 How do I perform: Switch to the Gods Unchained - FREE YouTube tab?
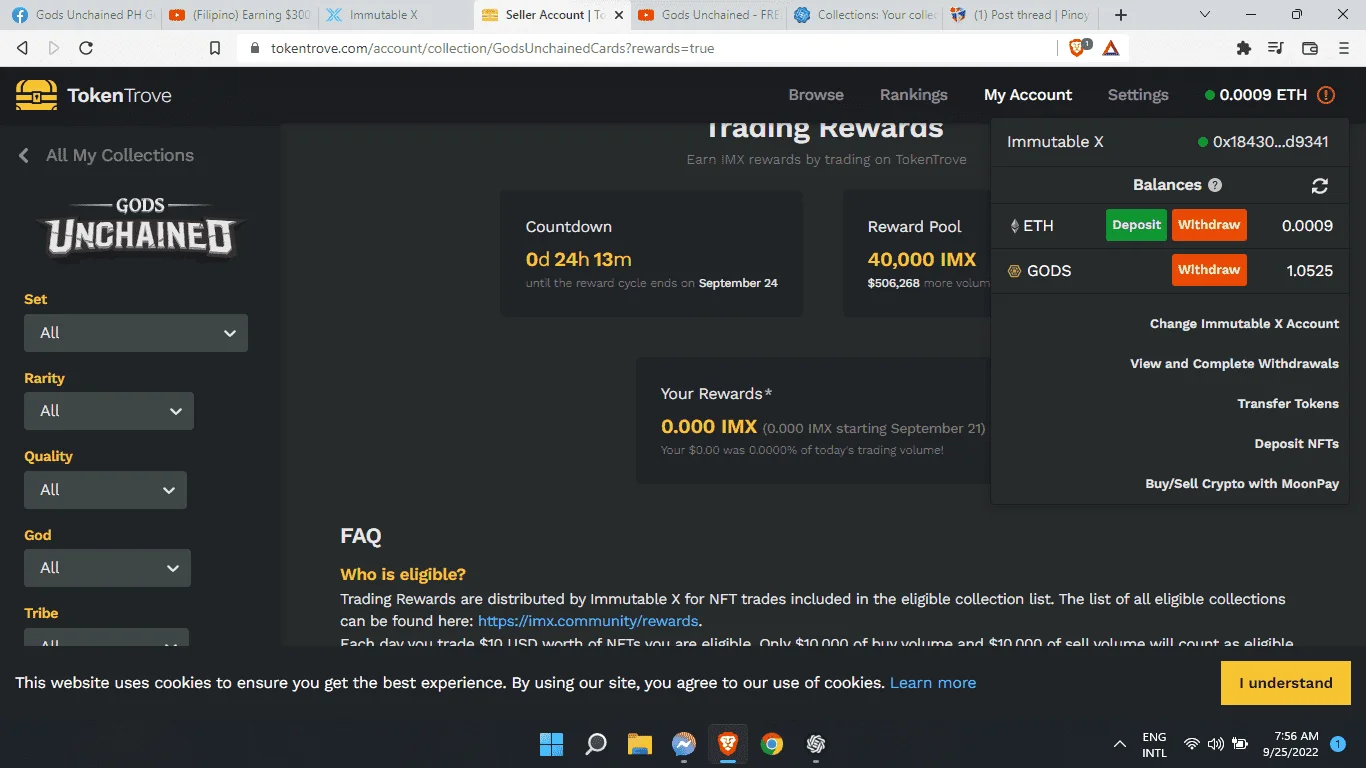pos(708,15)
